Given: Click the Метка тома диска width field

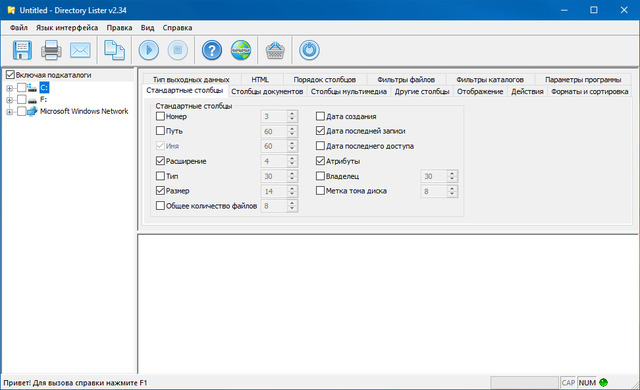Looking at the screenshot, I should pyautogui.click(x=434, y=191).
